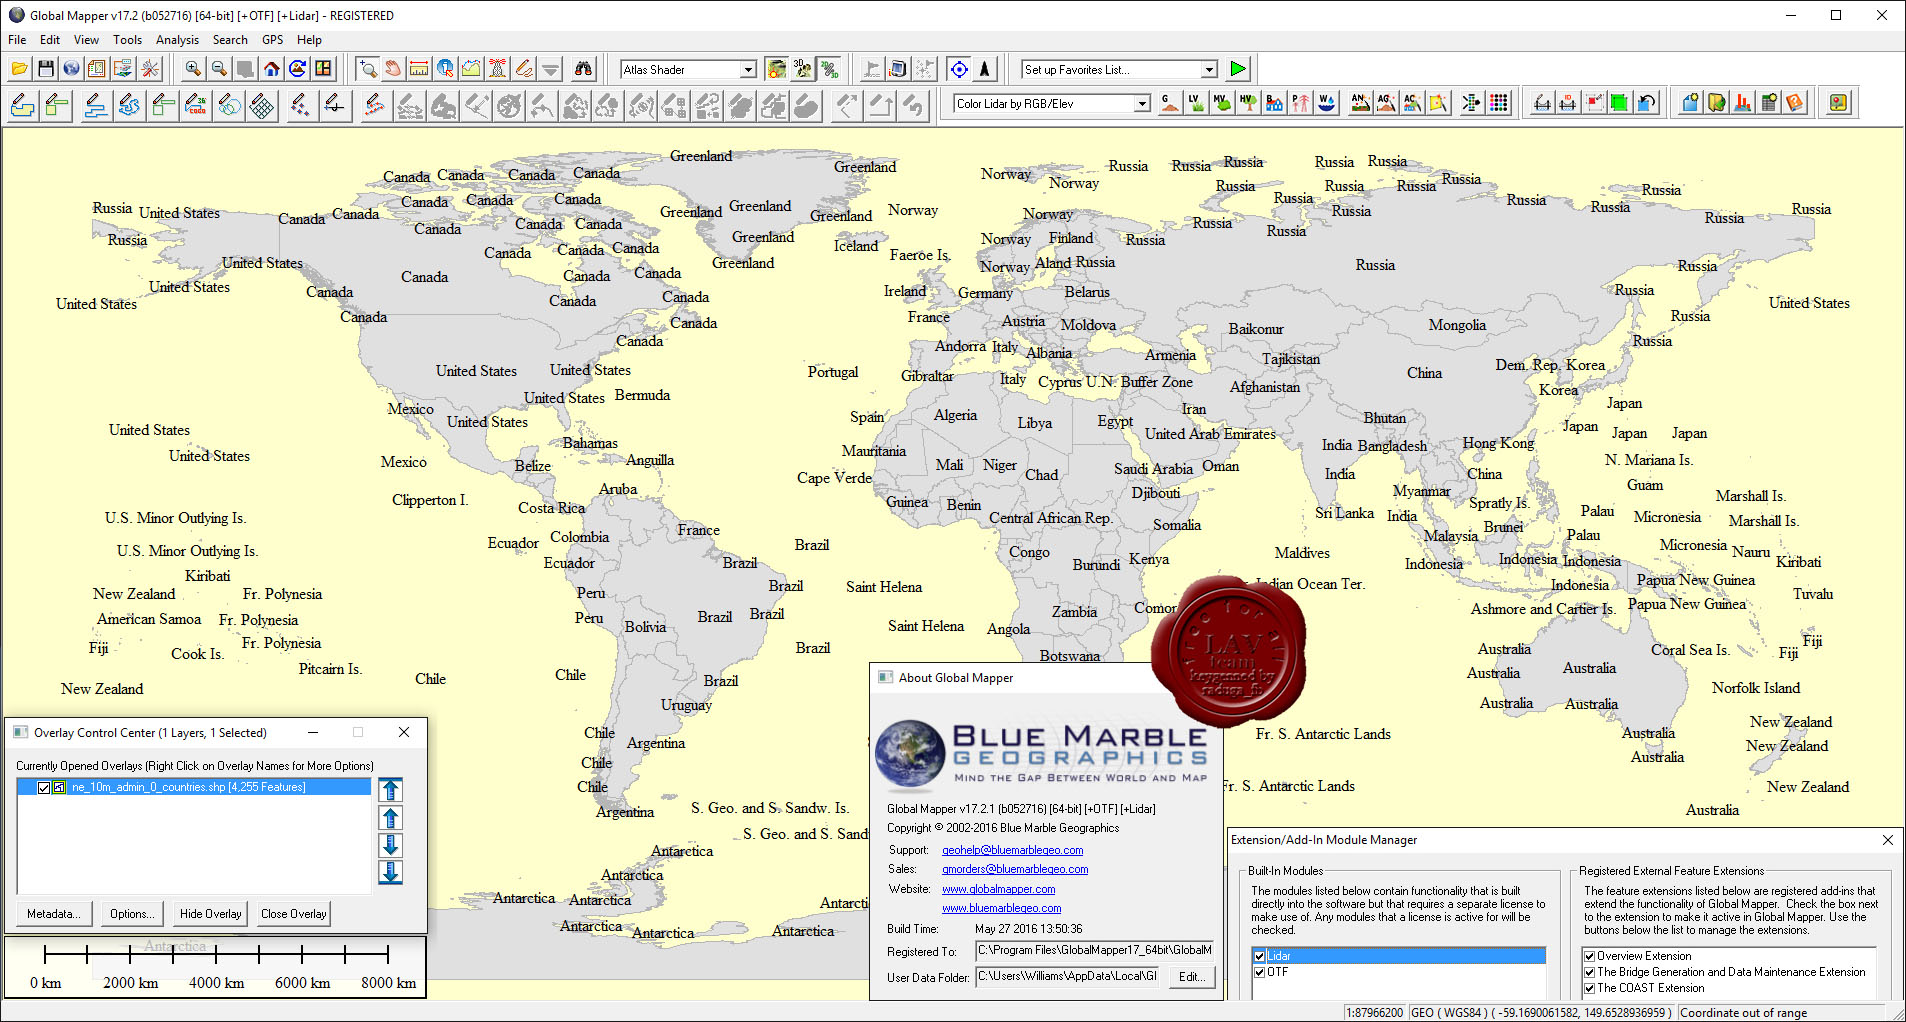1906x1022 pixels.
Task: Click the geohelp@bluemarblegeo.com support link
Action: click(1012, 850)
